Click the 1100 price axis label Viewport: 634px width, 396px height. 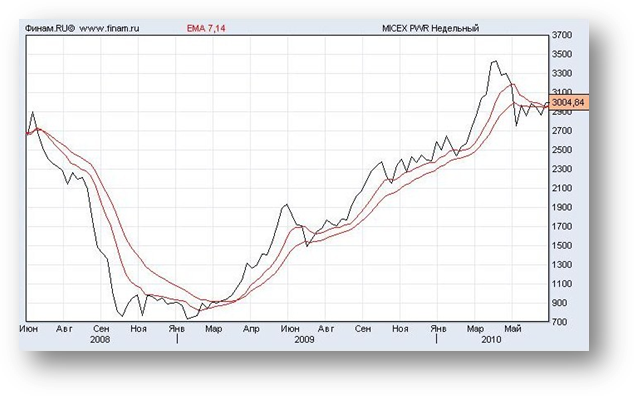(562, 284)
